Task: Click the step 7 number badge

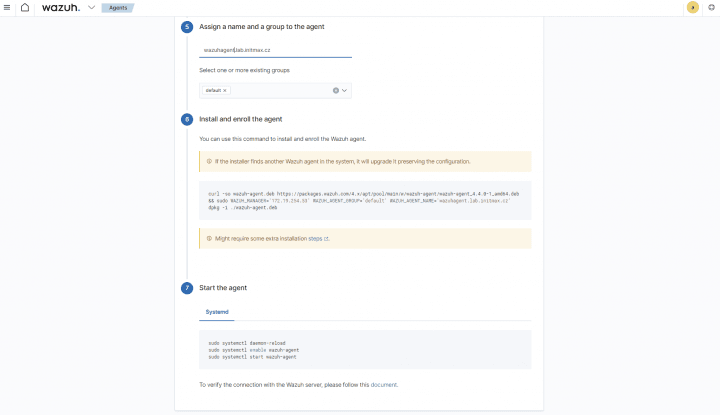Action: [187, 288]
